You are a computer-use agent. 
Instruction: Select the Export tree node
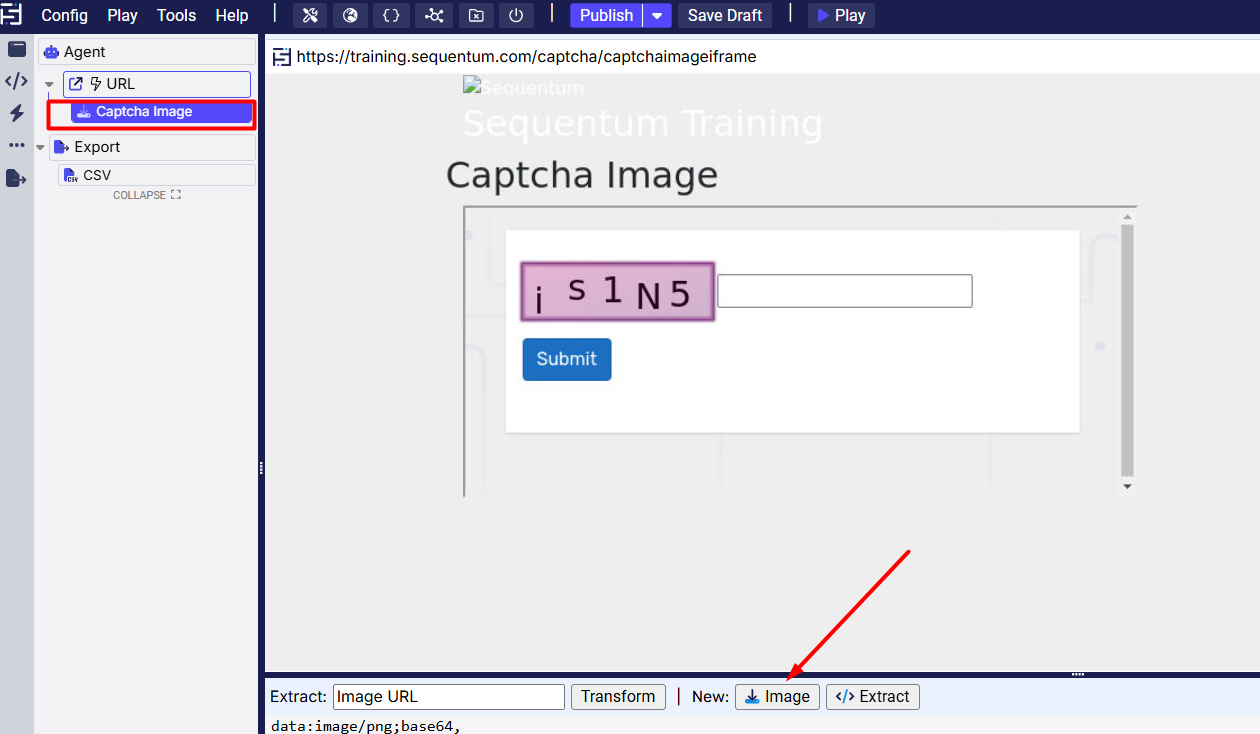coord(152,147)
